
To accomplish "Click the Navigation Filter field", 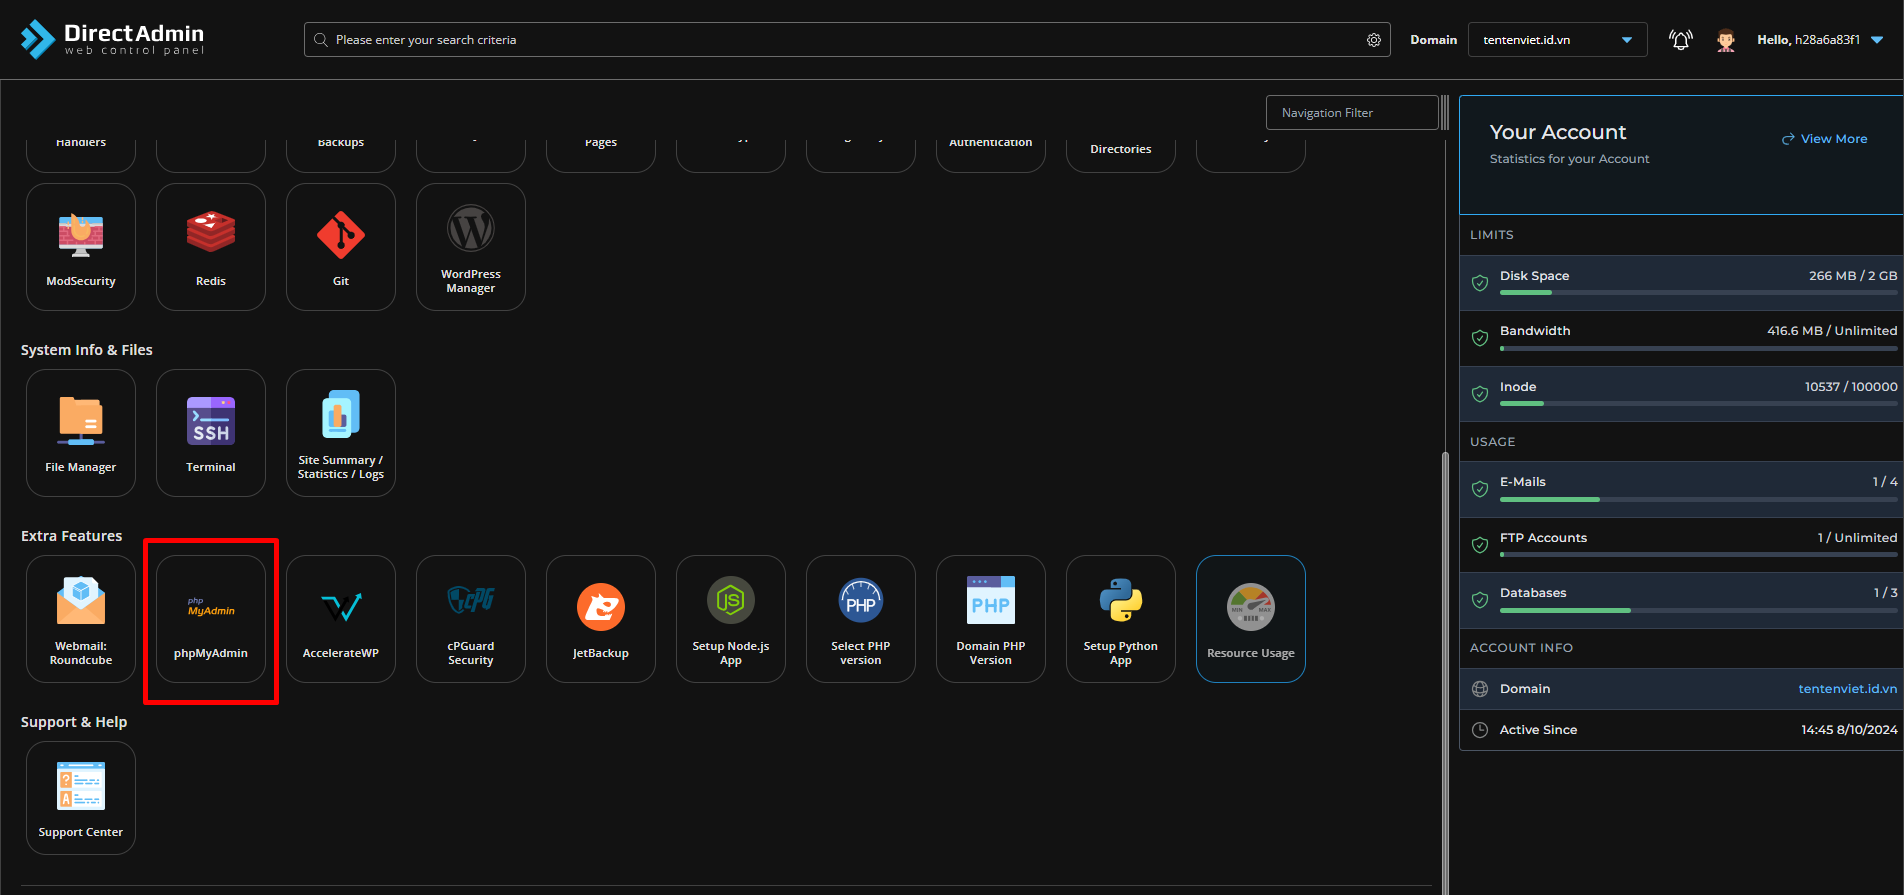I will click(x=1352, y=113).
